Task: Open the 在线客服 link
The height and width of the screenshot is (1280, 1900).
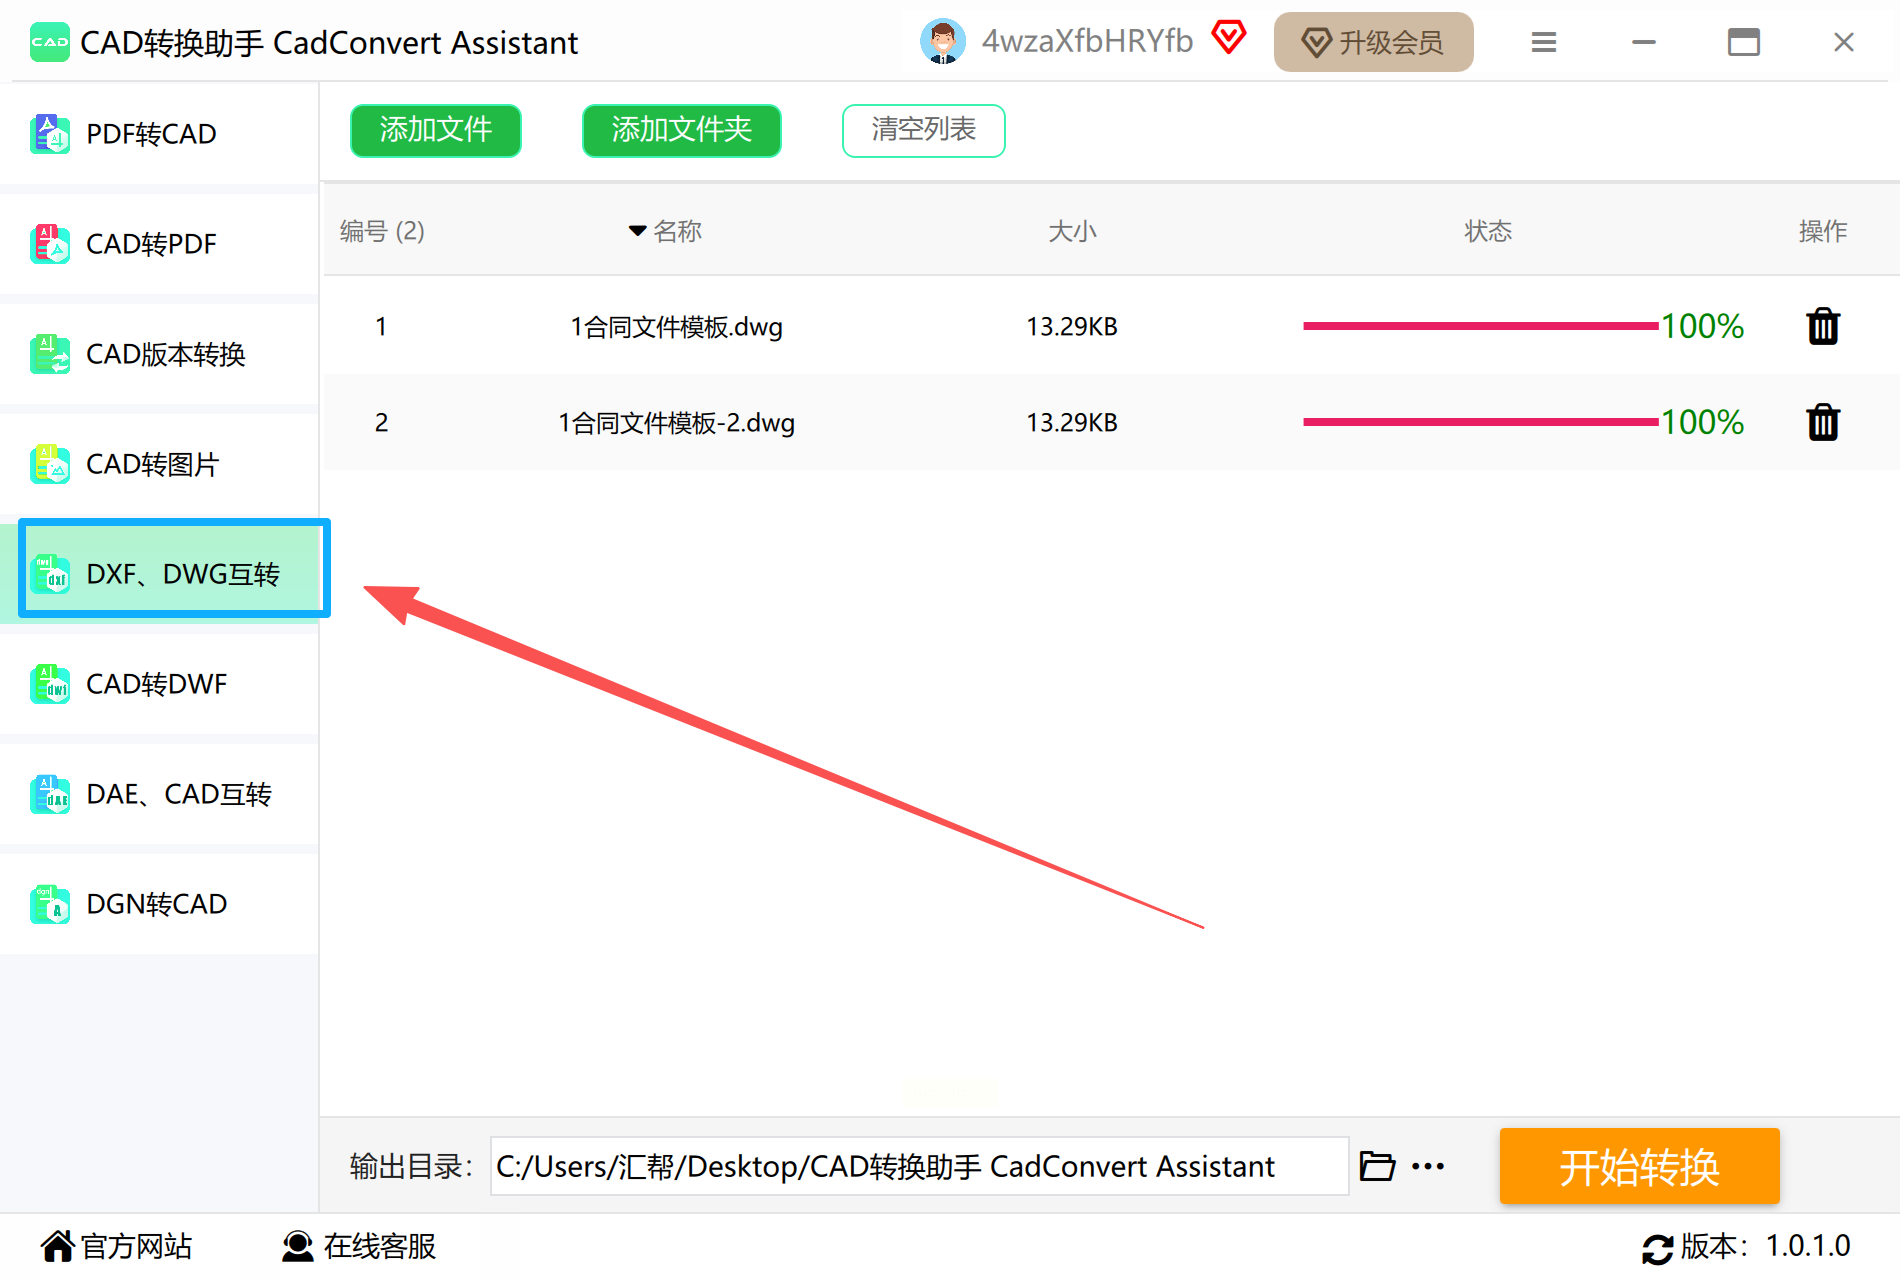Action: tap(360, 1247)
